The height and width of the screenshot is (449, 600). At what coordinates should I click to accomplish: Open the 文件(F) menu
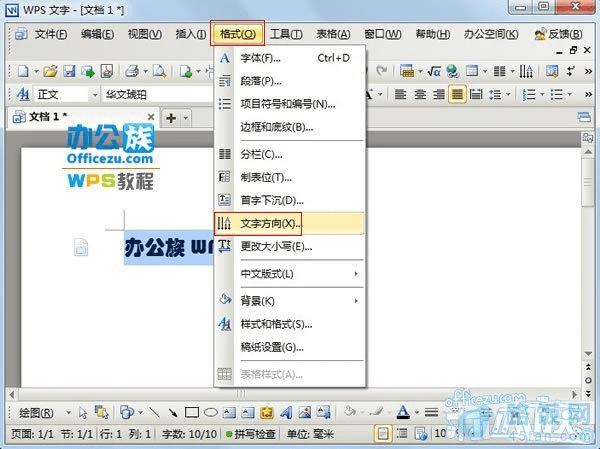click(51, 34)
